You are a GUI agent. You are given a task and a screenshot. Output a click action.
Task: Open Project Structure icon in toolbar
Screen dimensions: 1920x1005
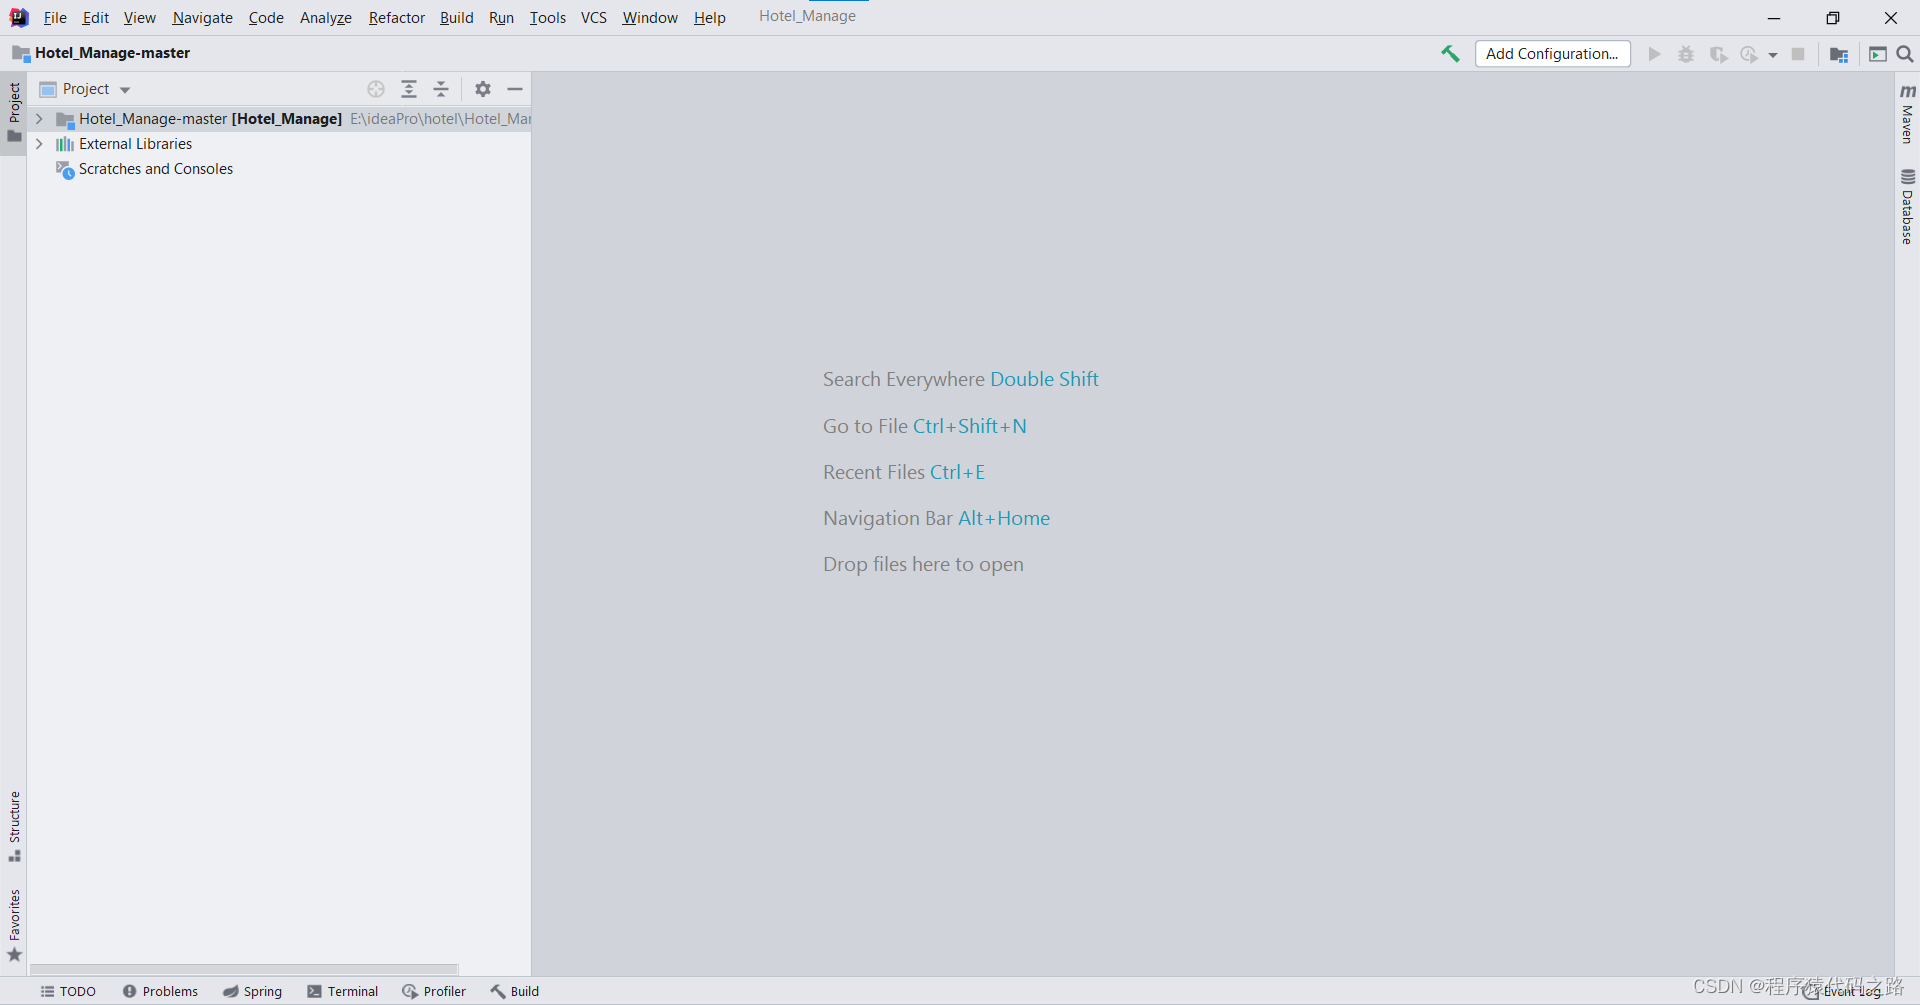point(1839,54)
